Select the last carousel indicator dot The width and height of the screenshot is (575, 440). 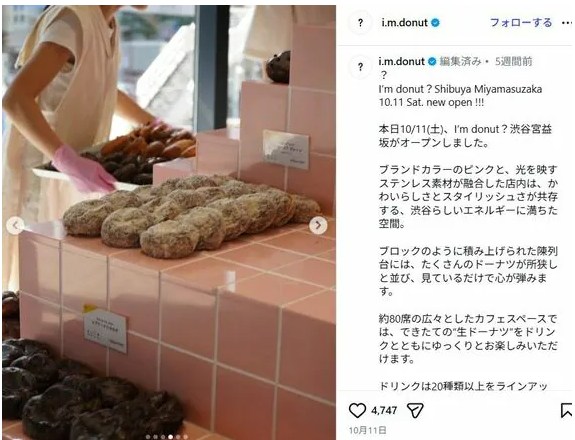pyautogui.click(x=186, y=437)
